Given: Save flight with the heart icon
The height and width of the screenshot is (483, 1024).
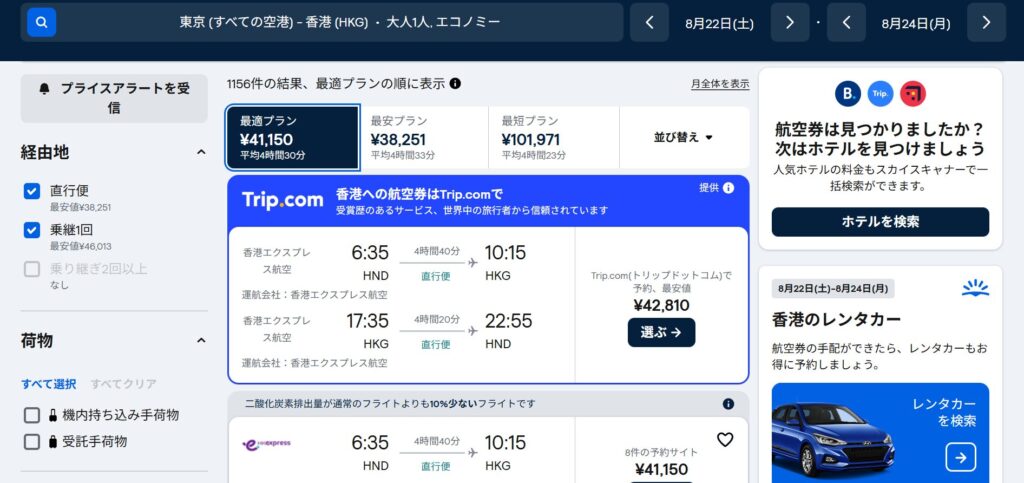Looking at the screenshot, I should pyautogui.click(x=725, y=439).
